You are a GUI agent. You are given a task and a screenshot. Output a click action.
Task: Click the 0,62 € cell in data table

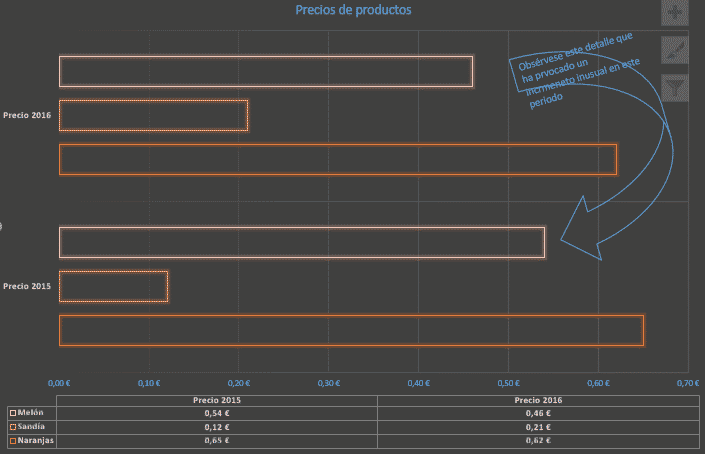[538, 441]
